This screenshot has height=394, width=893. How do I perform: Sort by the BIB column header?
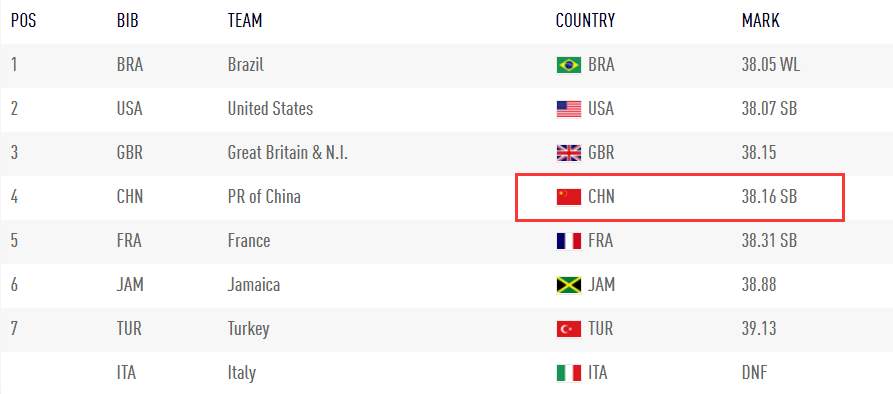coord(128,20)
